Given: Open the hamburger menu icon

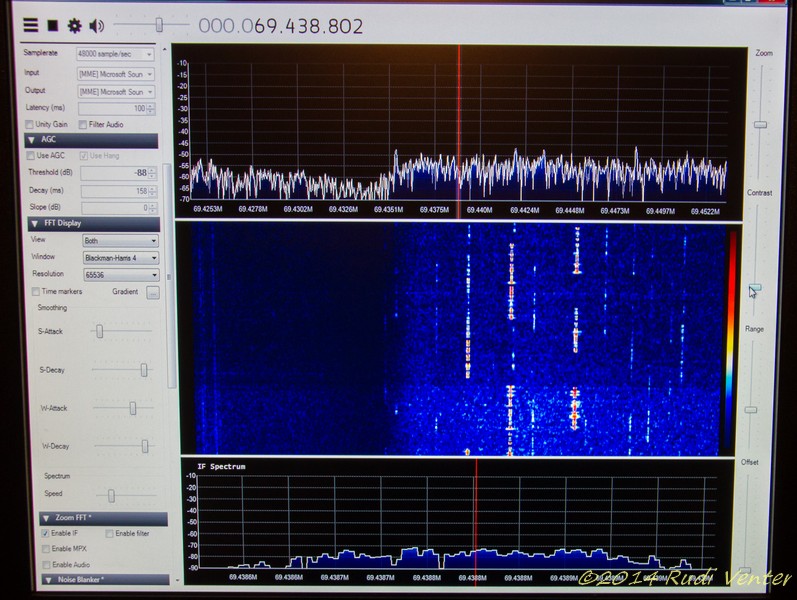Looking at the screenshot, I should 30,25.
